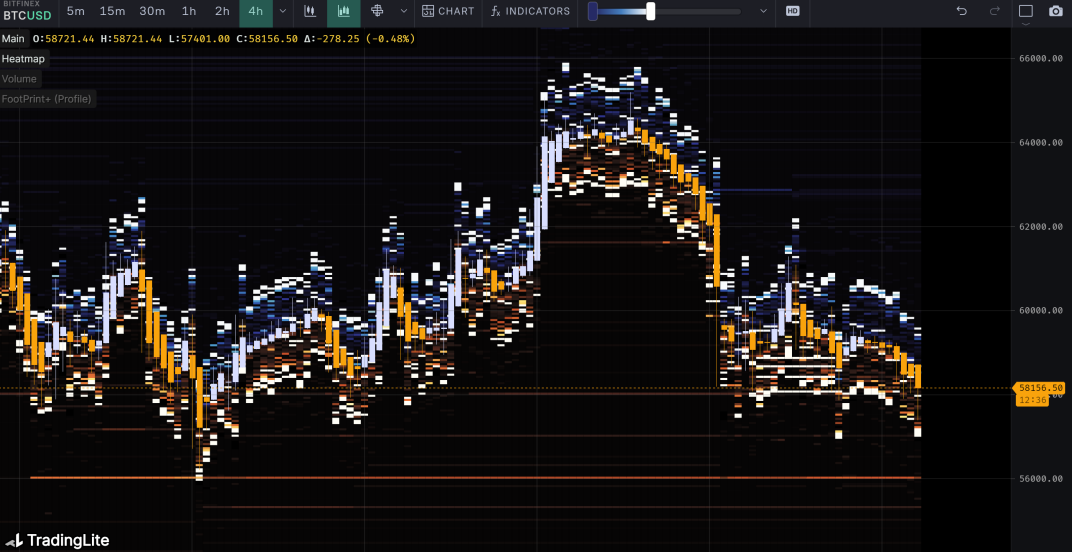Switch to the 15m timeframe
This screenshot has width=1072, height=552.
tap(112, 11)
